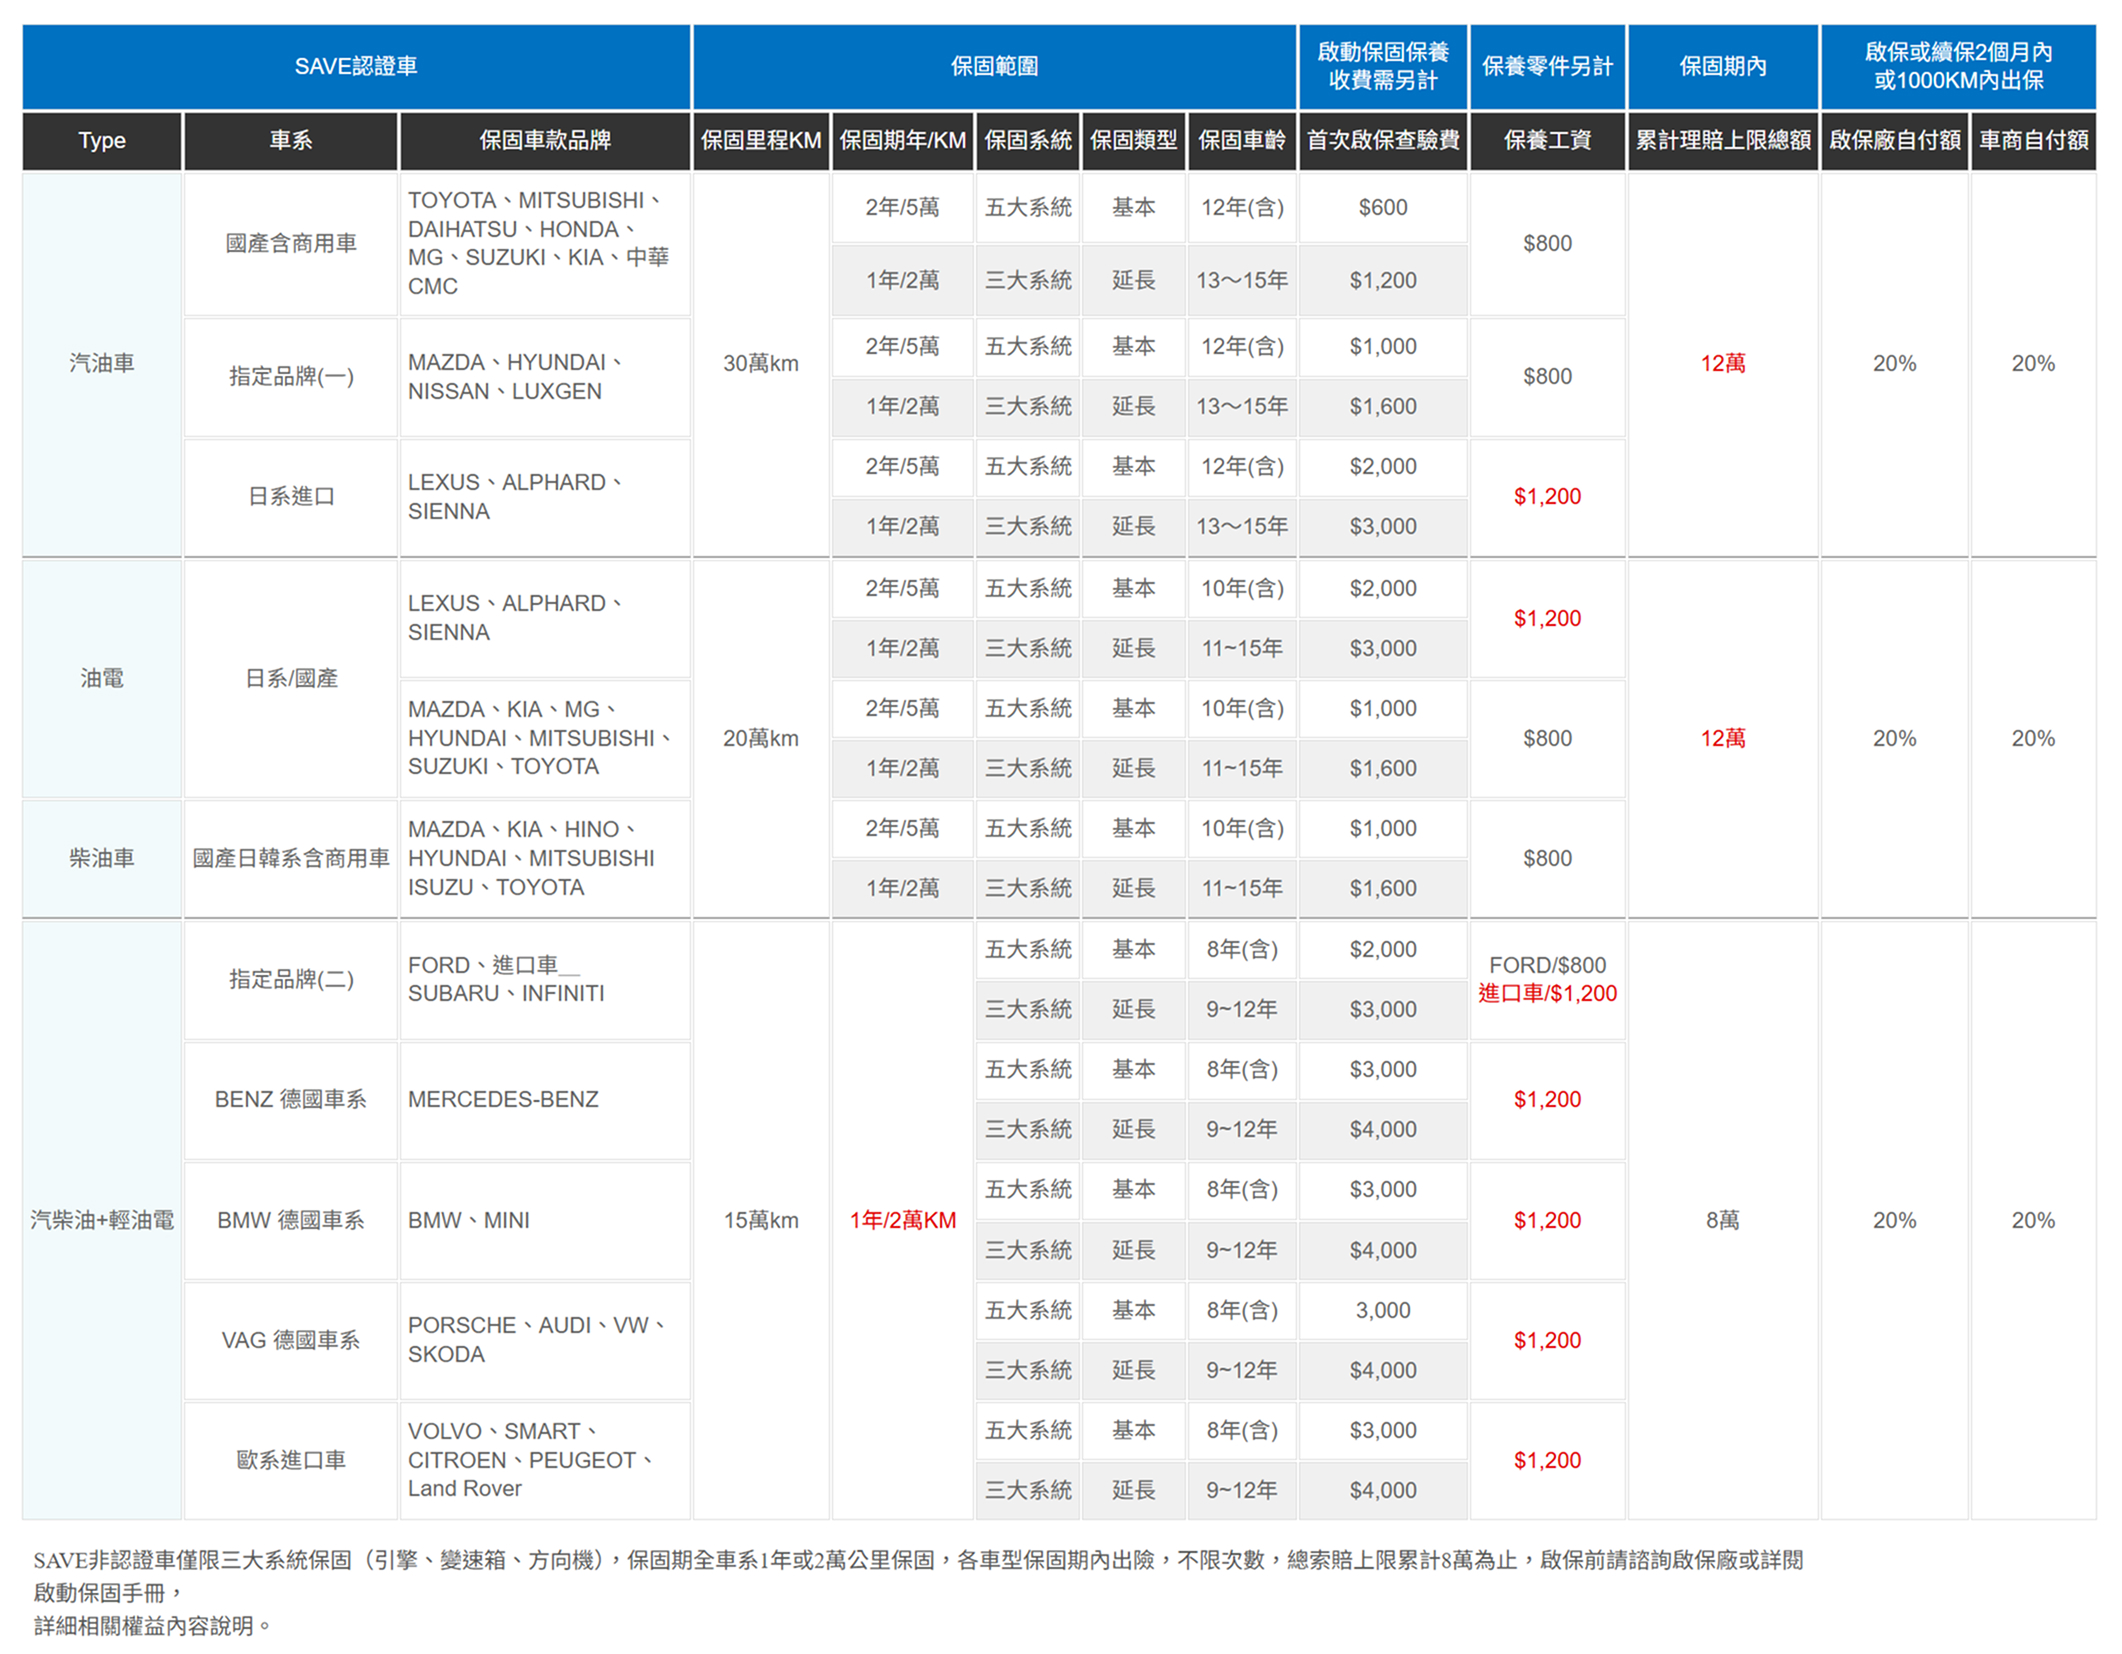This screenshot has height=1654, width=2122.
Task: Click the SAVE認證車 header cell
Action: pos(356,66)
